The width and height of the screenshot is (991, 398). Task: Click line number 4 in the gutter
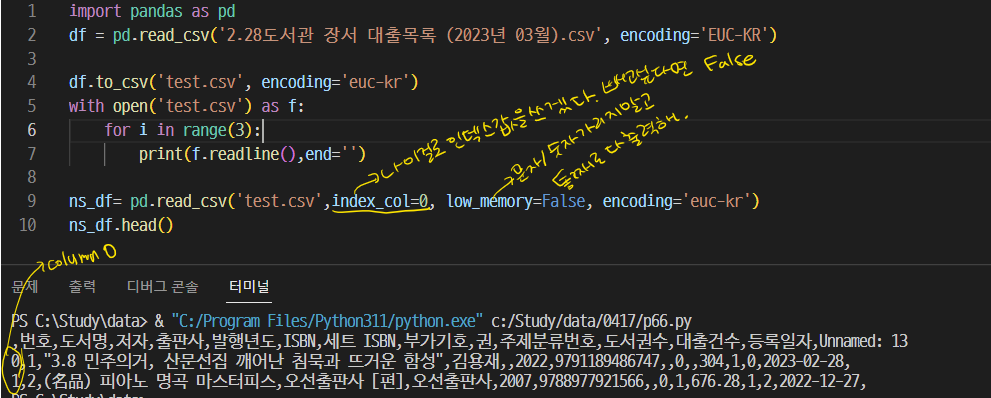[32, 82]
